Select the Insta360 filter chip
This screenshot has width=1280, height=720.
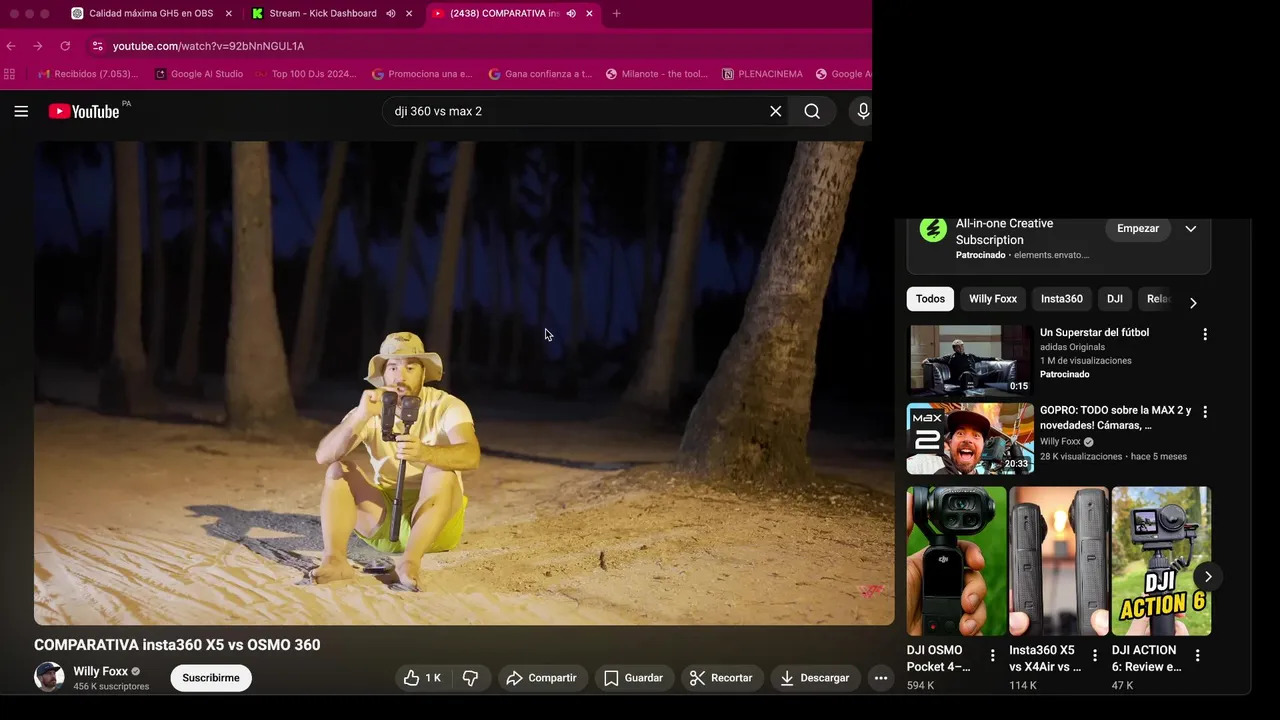point(1062,299)
